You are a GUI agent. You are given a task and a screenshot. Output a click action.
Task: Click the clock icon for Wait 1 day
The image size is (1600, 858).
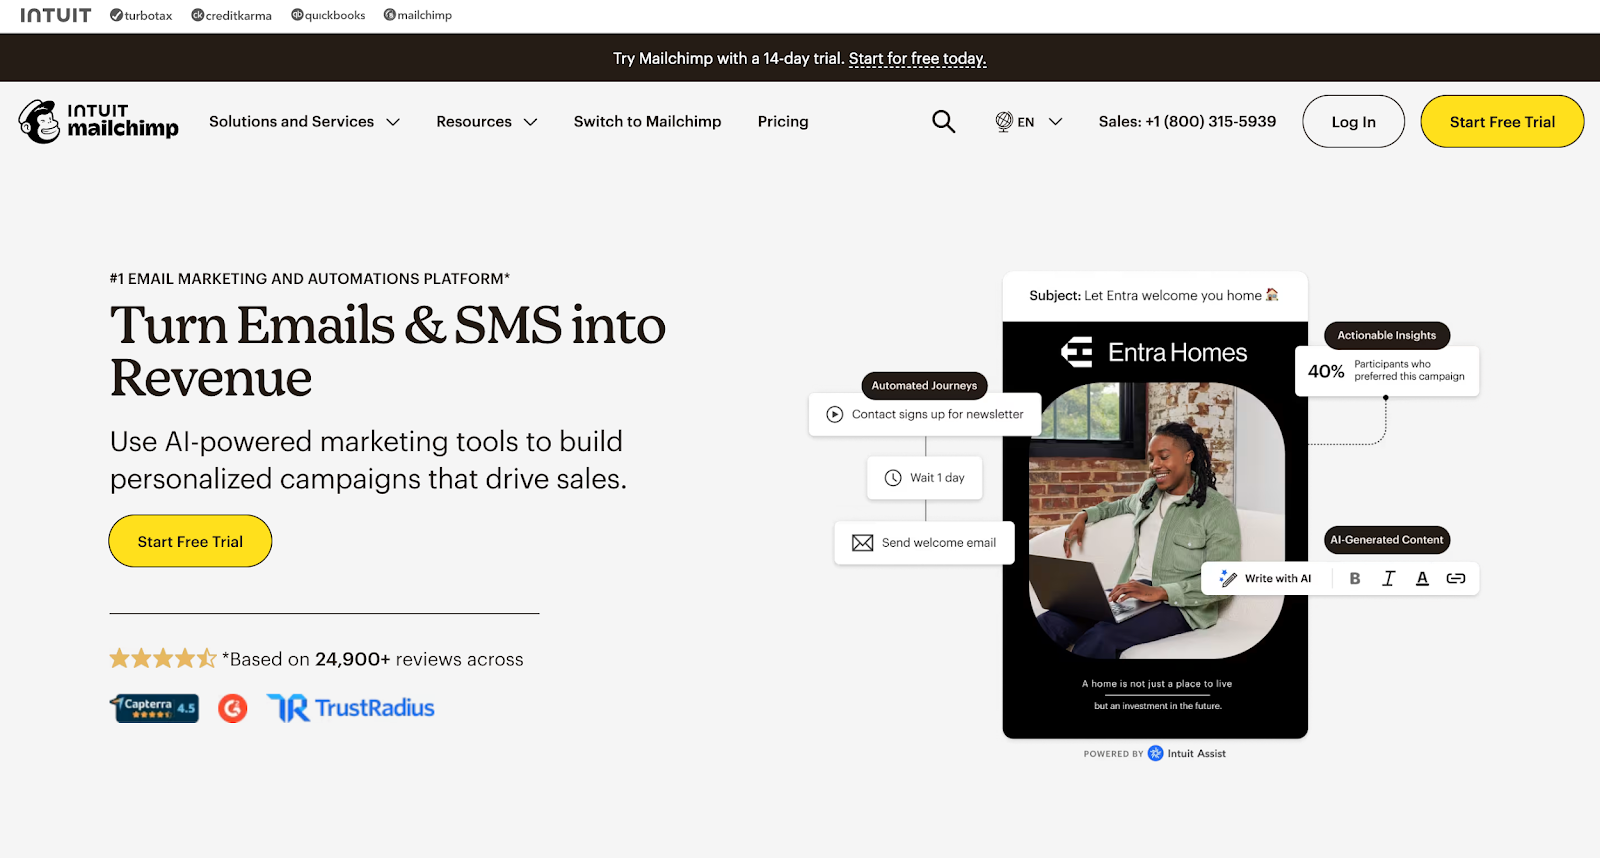[893, 478]
